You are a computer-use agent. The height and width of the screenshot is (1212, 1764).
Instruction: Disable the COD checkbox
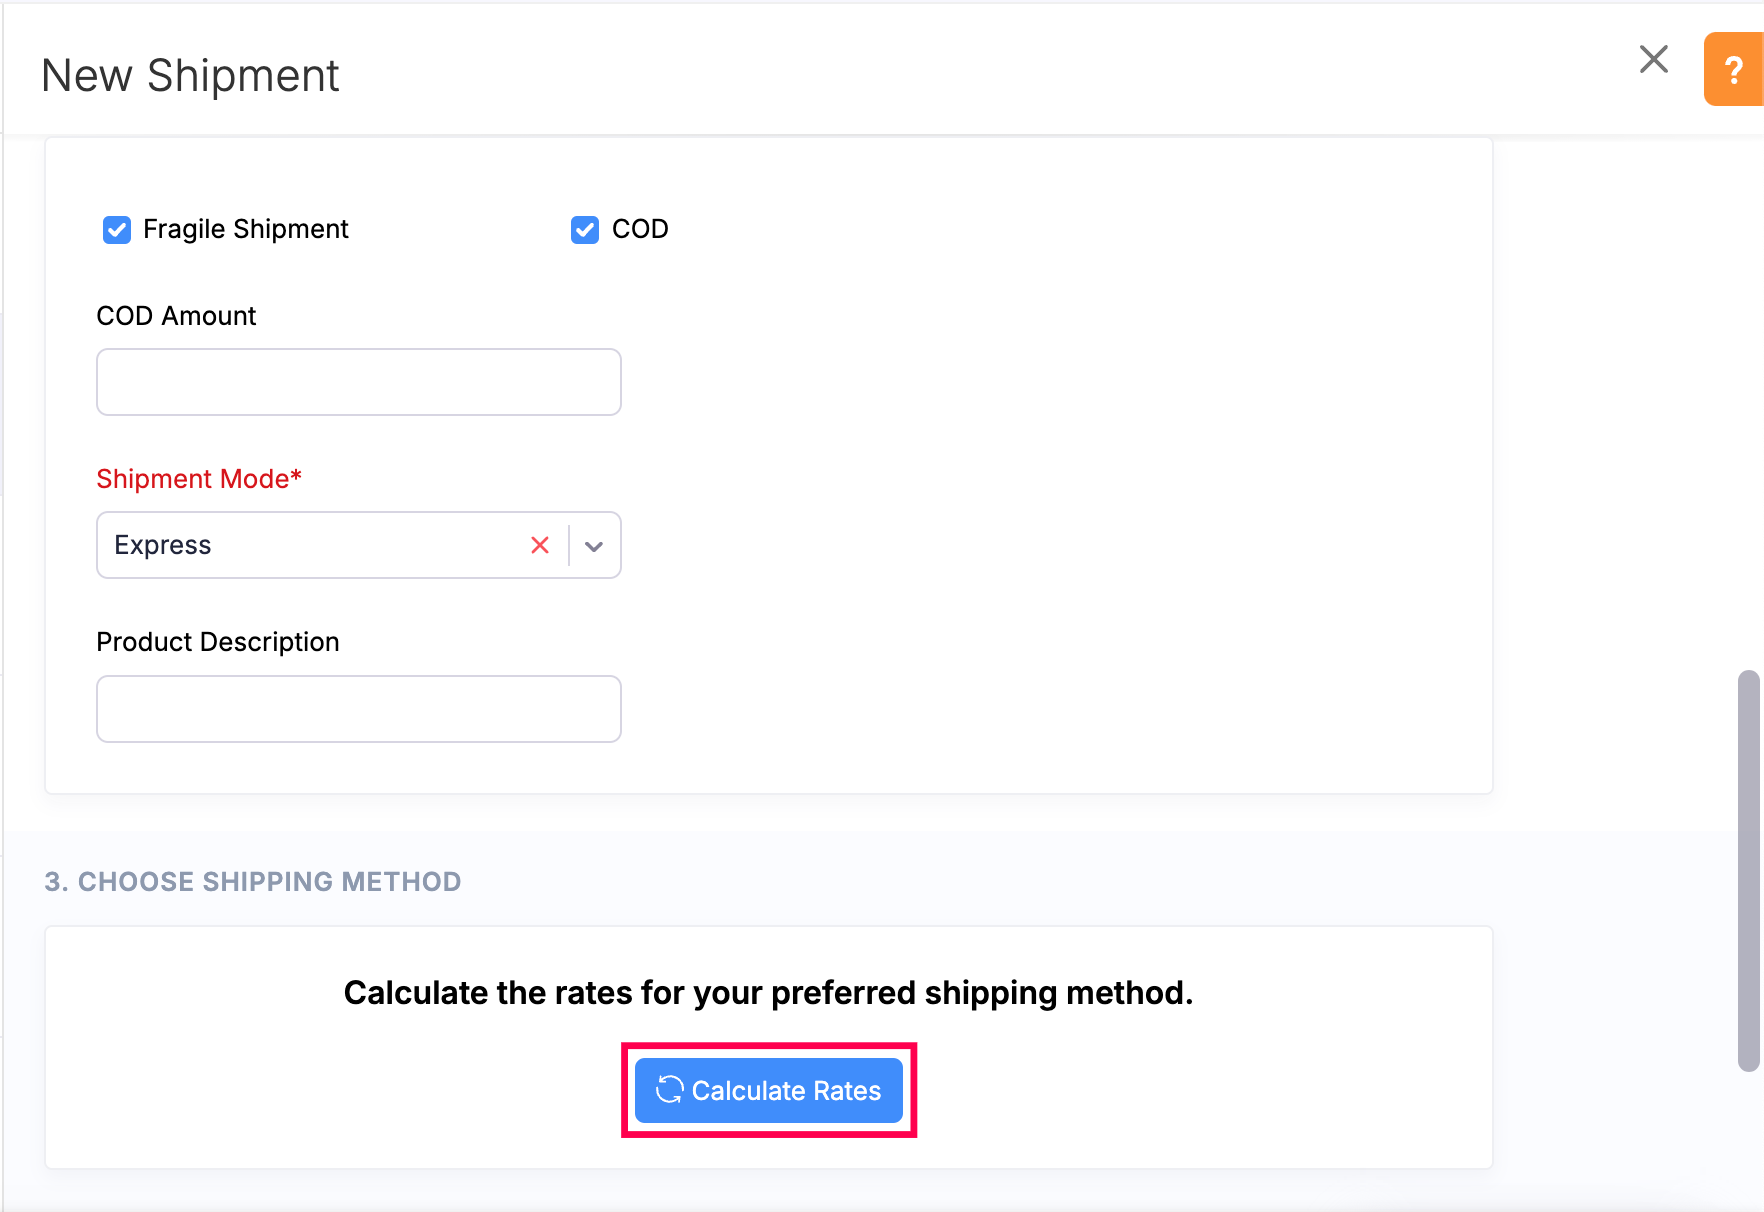coord(585,230)
